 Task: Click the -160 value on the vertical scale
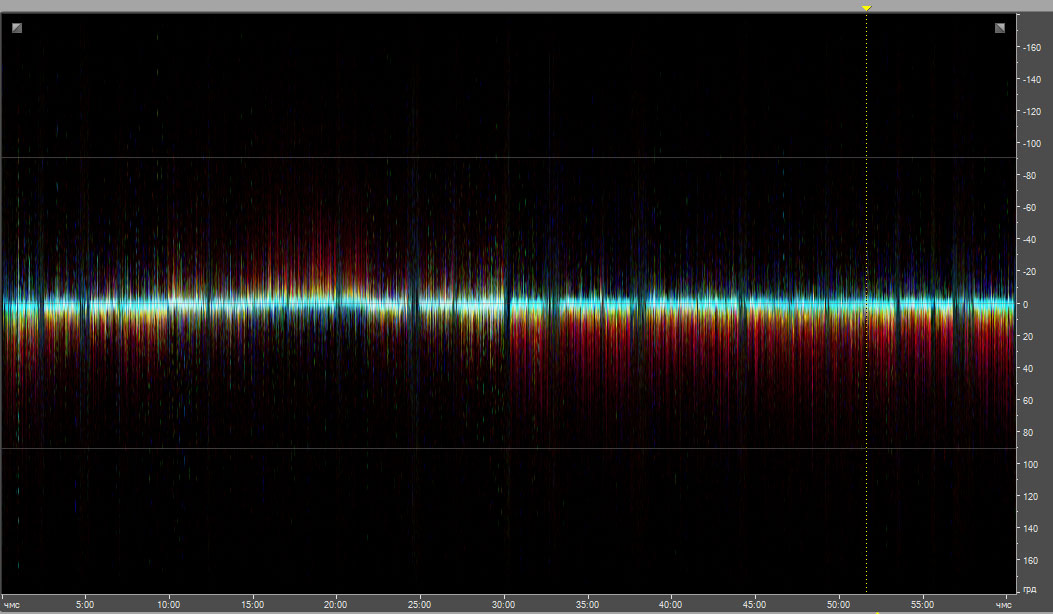tap(1033, 47)
